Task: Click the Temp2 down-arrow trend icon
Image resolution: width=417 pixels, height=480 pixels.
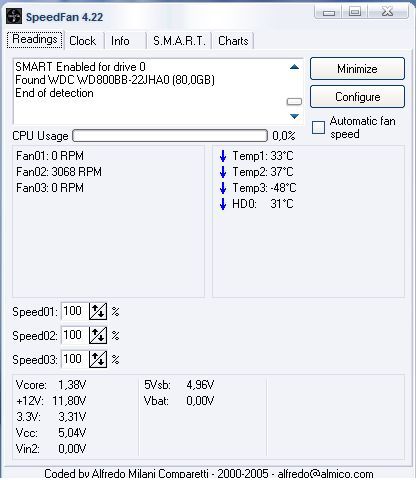Action: [223, 172]
